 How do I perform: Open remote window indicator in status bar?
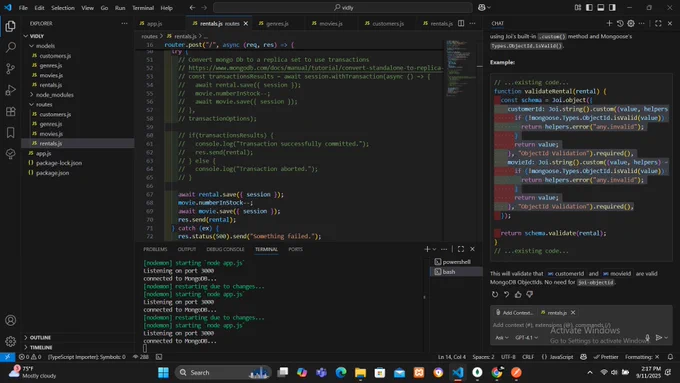tap(7, 357)
